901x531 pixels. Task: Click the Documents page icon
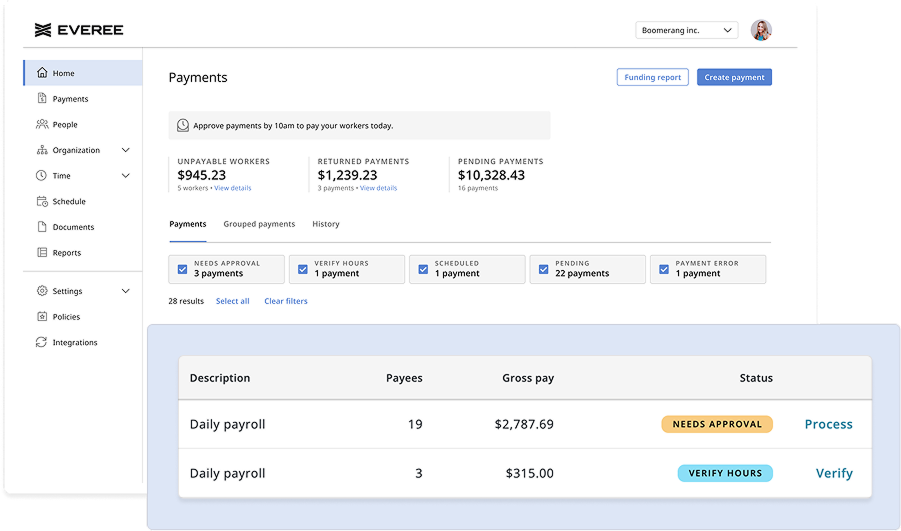pos(42,226)
